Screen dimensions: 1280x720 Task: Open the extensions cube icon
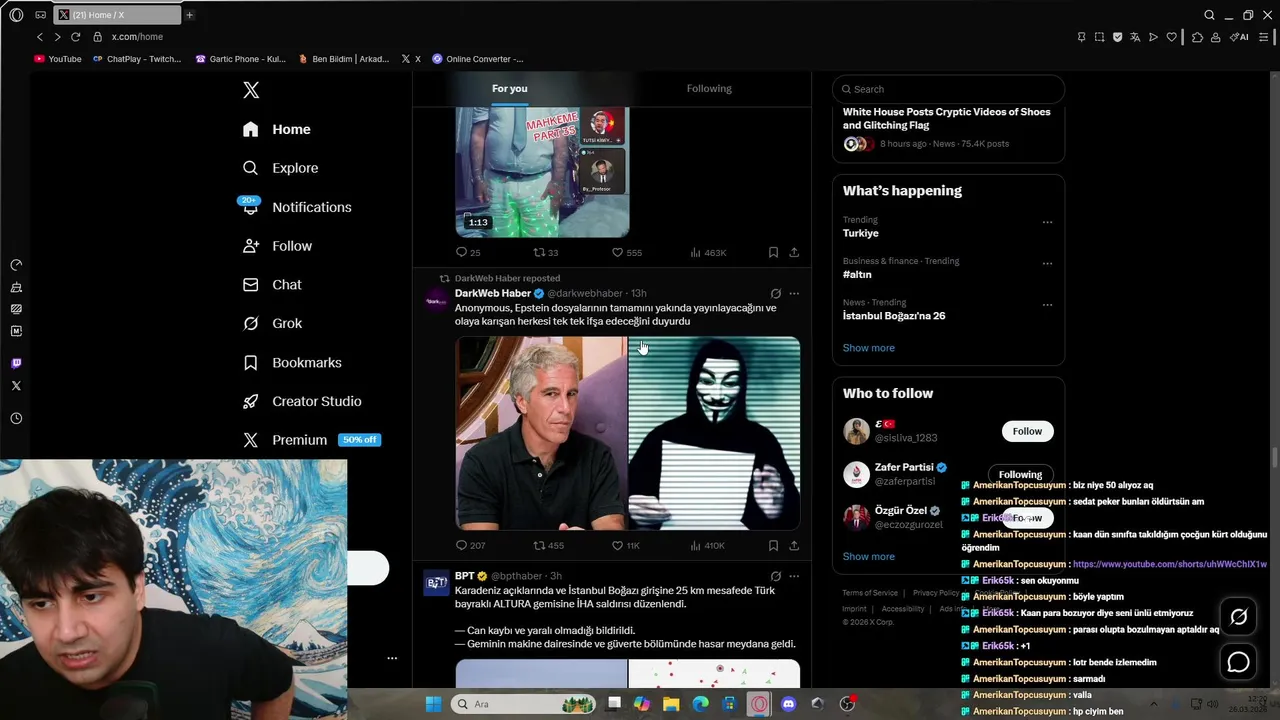point(1197,37)
